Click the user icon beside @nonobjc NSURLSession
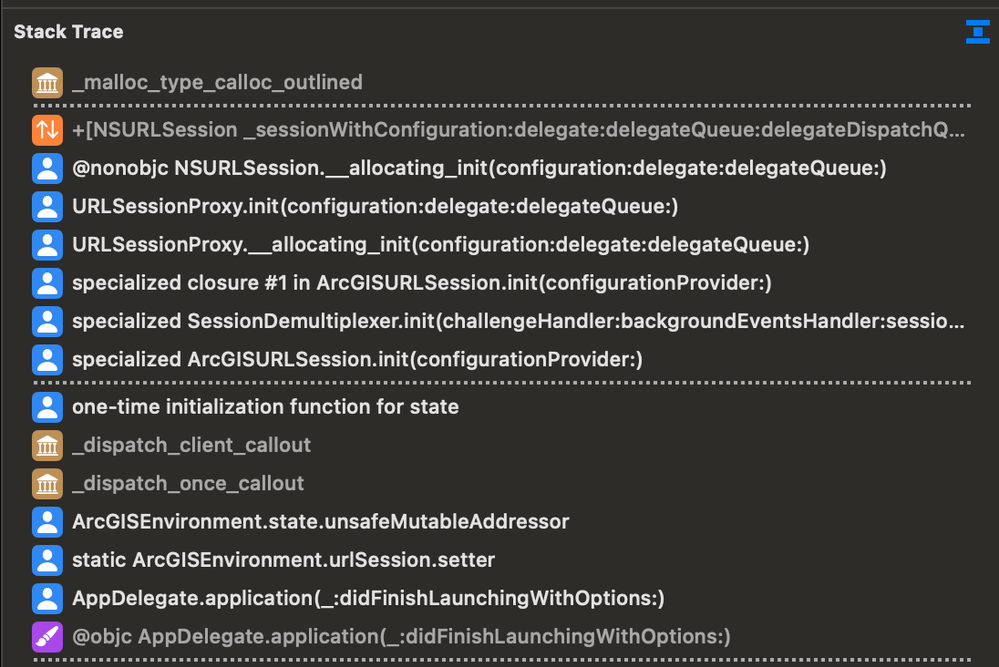The width and height of the screenshot is (999, 667). tap(47, 168)
